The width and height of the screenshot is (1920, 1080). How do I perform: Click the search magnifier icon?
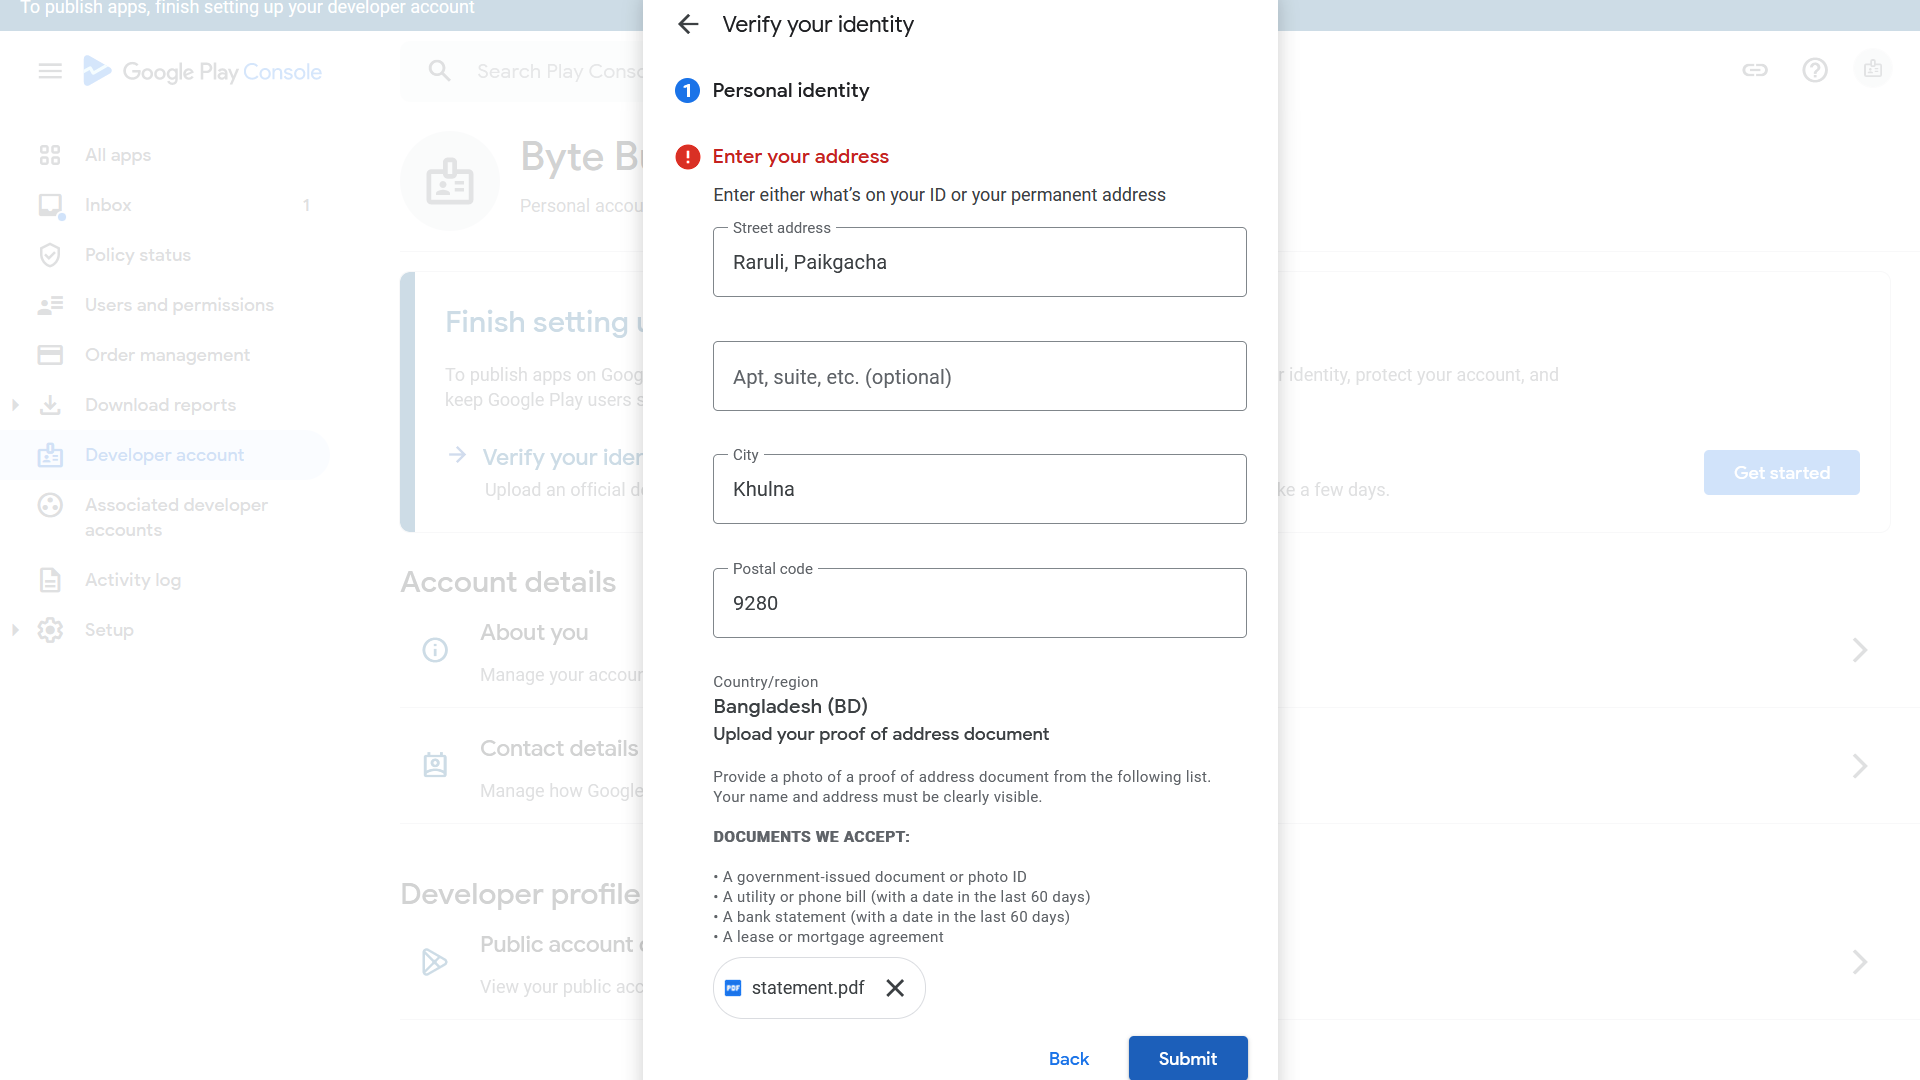pyautogui.click(x=439, y=71)
